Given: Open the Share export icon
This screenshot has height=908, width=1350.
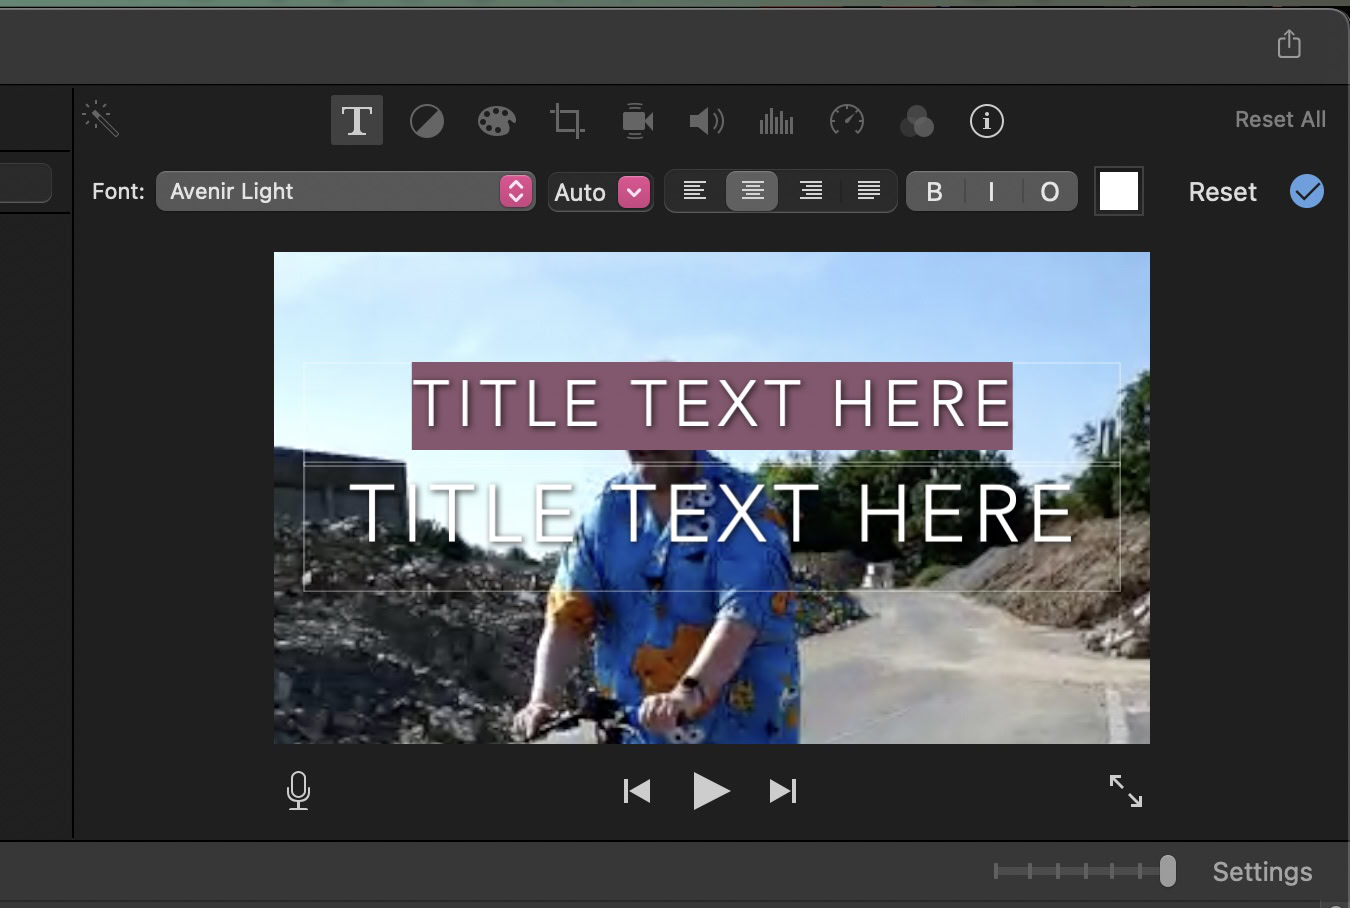Looking at the screenshot, I should pyautogui.click(x=1289, y=44).
